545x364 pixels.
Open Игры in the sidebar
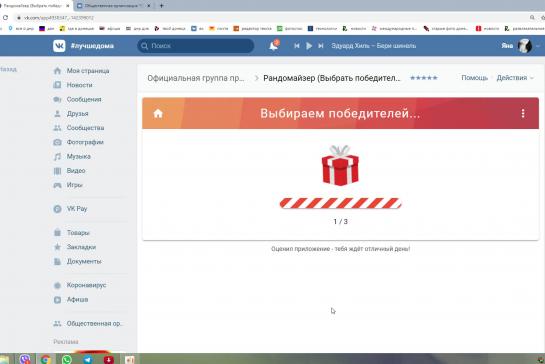click(x=74, y=185)
